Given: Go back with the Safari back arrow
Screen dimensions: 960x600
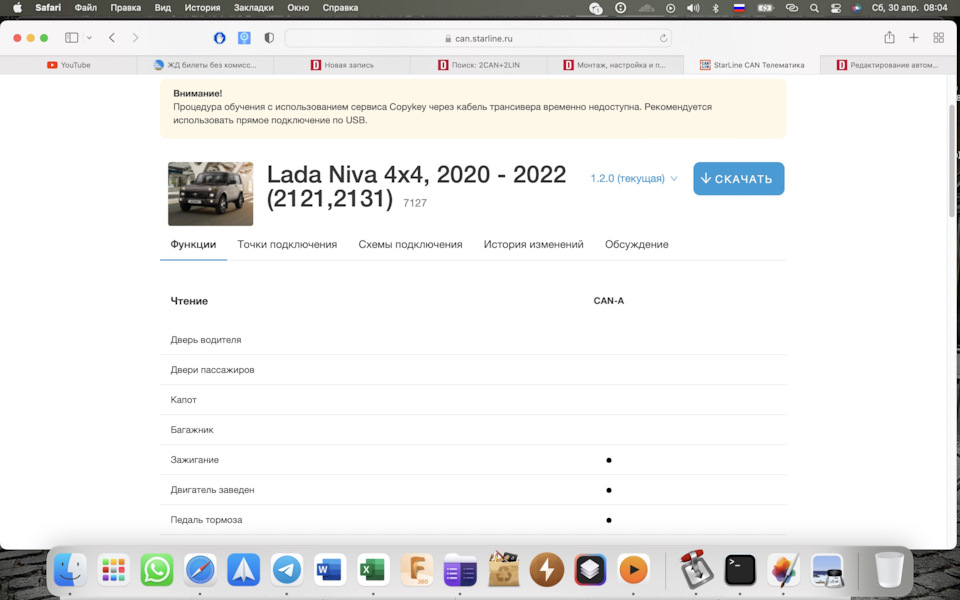Looking at the screenshot, I should pos(111,38).
